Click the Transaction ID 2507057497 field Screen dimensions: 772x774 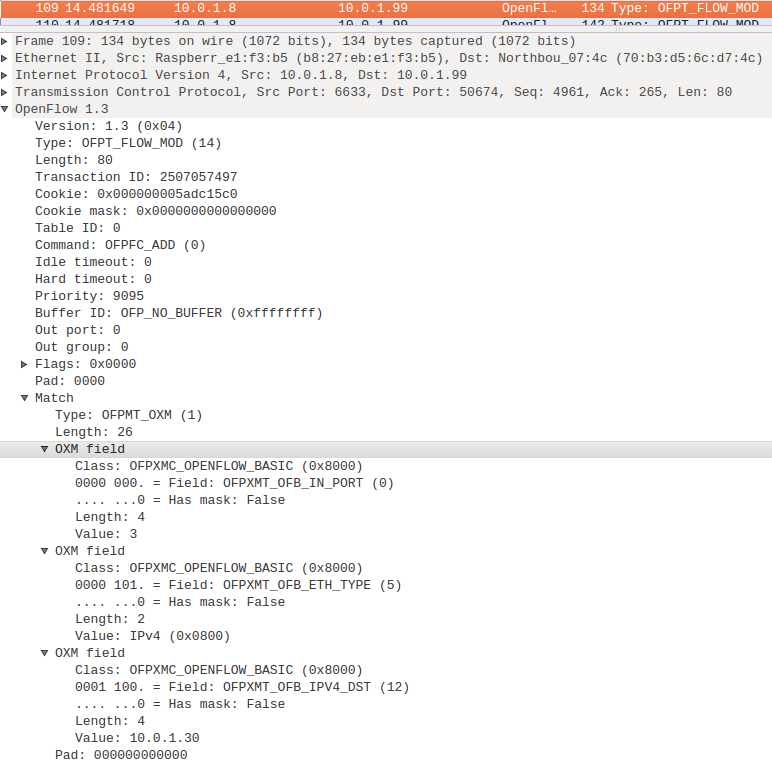point(136,177)
